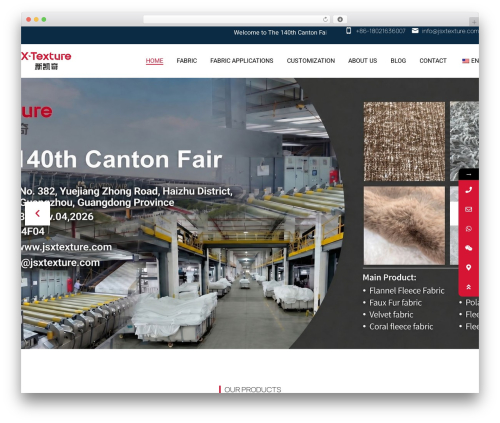
Task: Open the HOME menu item
Action: pyautogui.click(x=154, y=61)
